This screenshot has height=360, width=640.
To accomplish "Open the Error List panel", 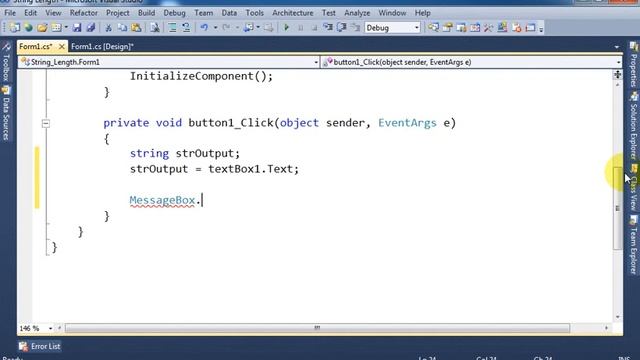I will [x=40, y=346].
